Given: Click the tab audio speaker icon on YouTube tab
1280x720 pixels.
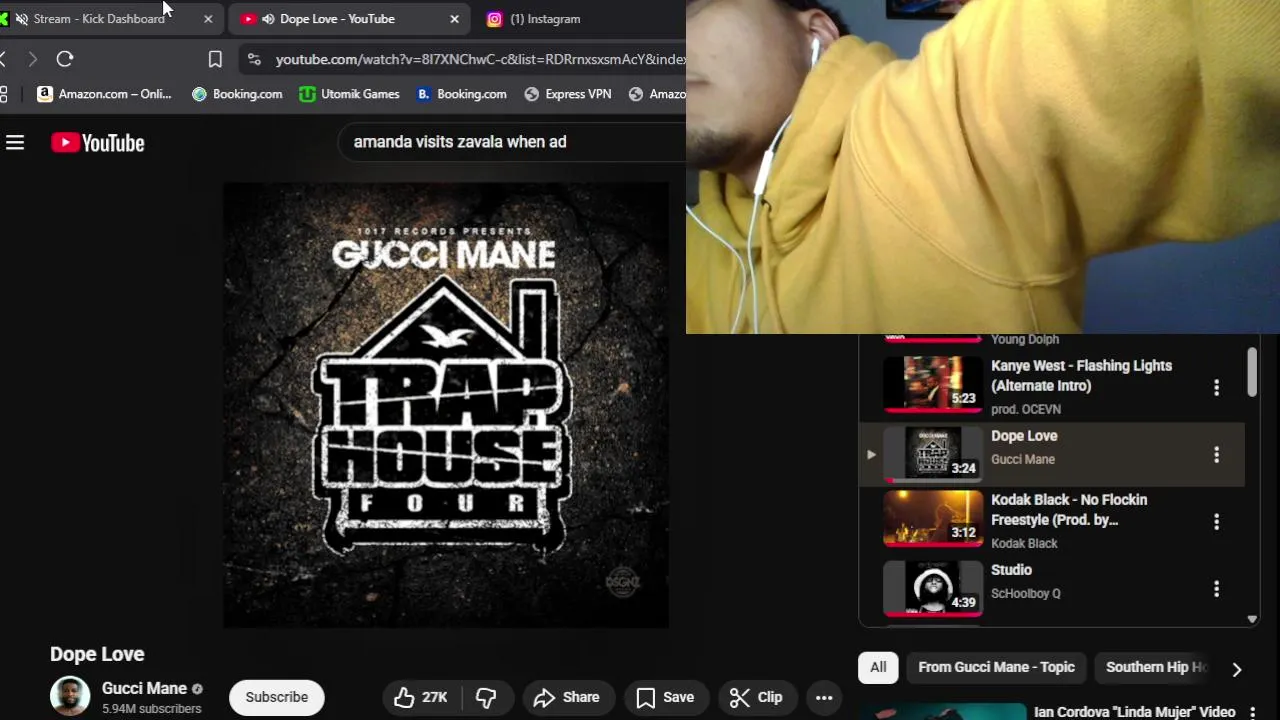Looking at the screenshot, I should coord(268,19).
